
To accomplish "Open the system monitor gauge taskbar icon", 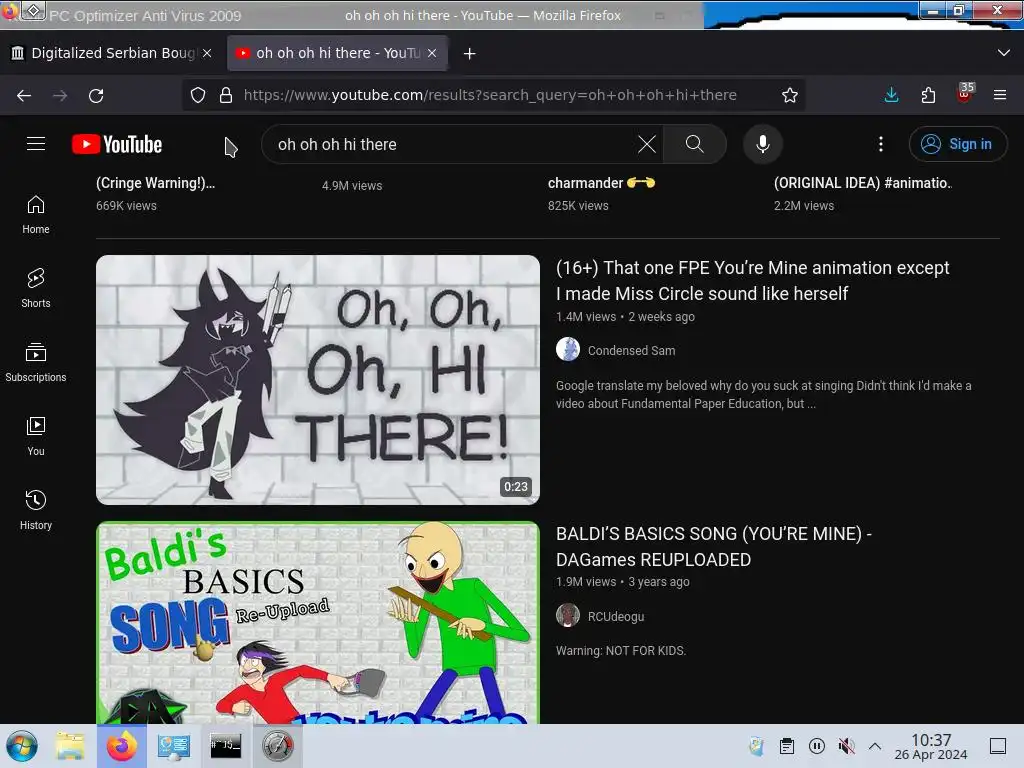I will pos(278,746).
